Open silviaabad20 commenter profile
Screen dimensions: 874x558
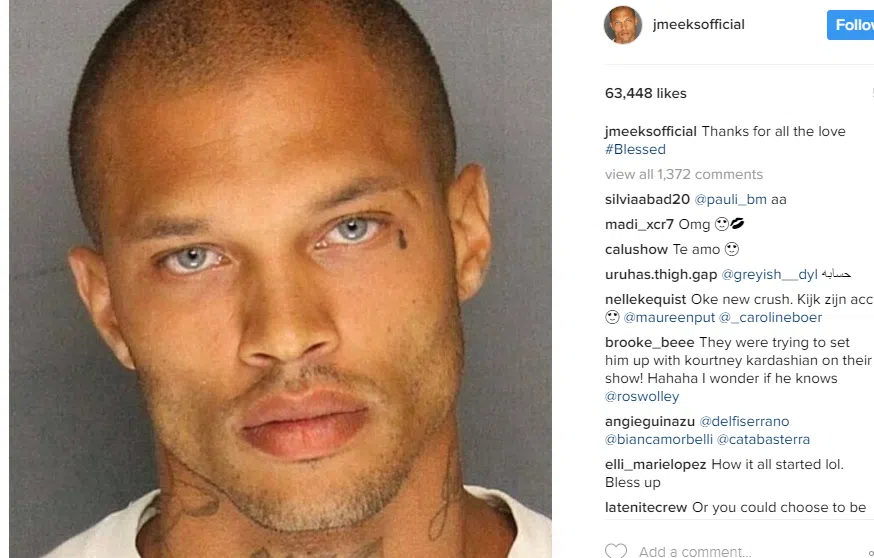pos(647,200)
